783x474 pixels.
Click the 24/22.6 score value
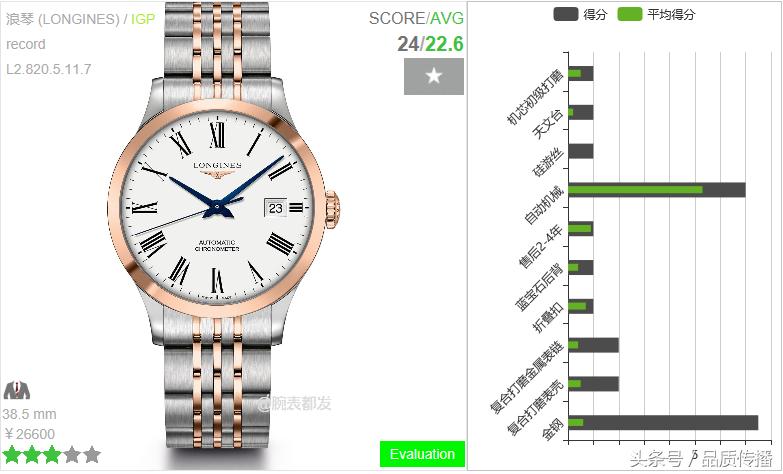[430, 44]
